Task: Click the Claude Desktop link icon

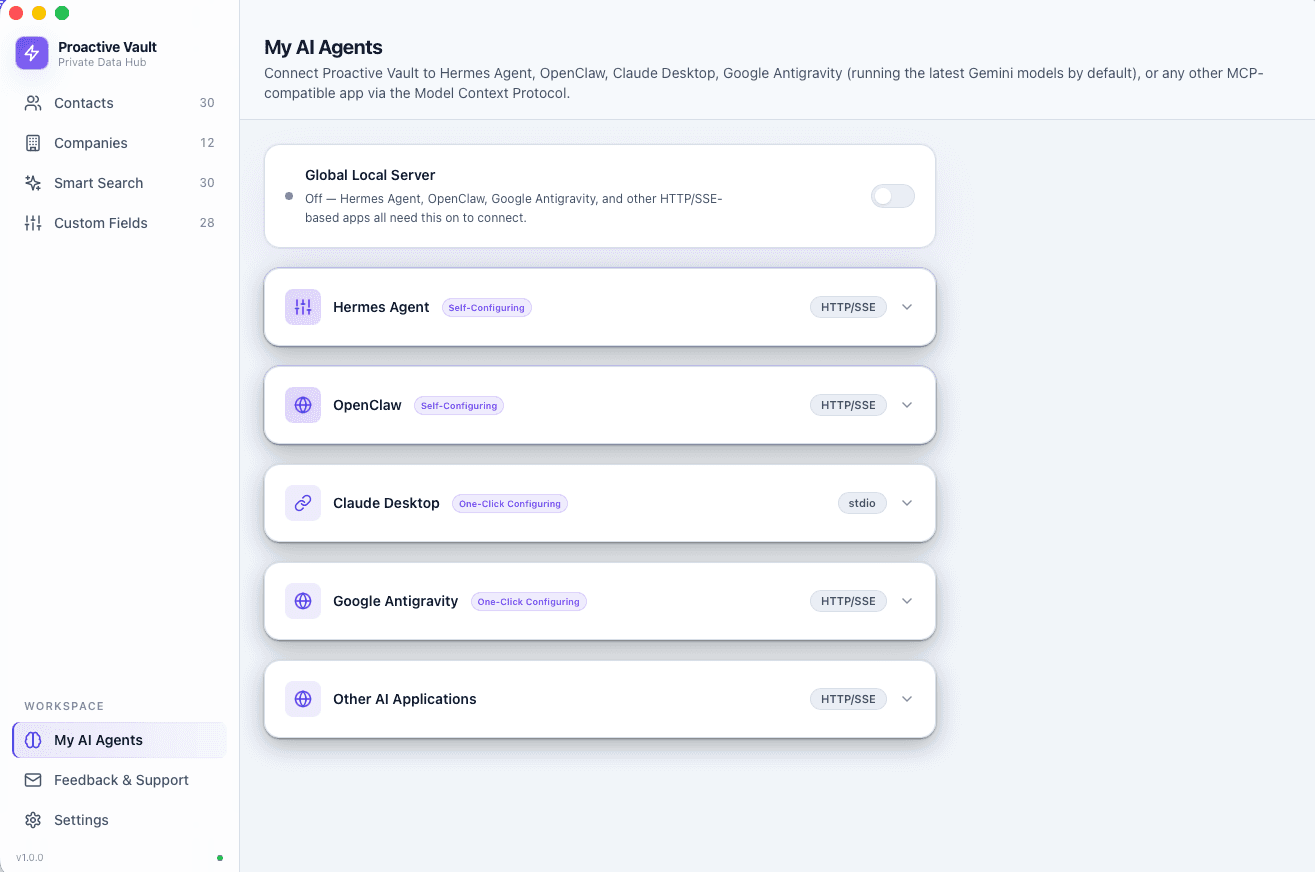Action: pos(303,503)
